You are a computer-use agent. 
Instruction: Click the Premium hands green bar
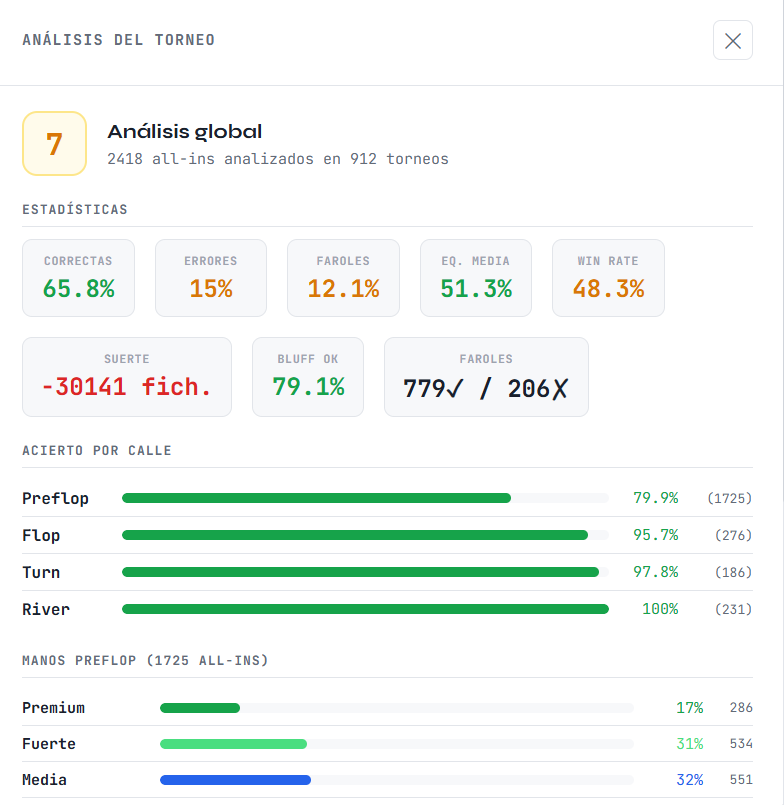coord(200,708)
